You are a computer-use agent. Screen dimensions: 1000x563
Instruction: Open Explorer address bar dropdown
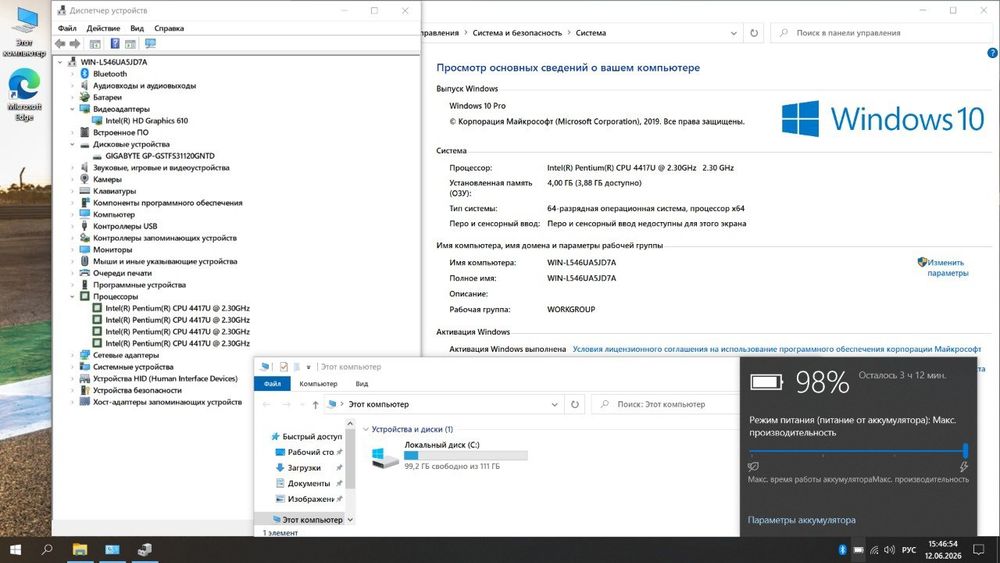[554, 404]
